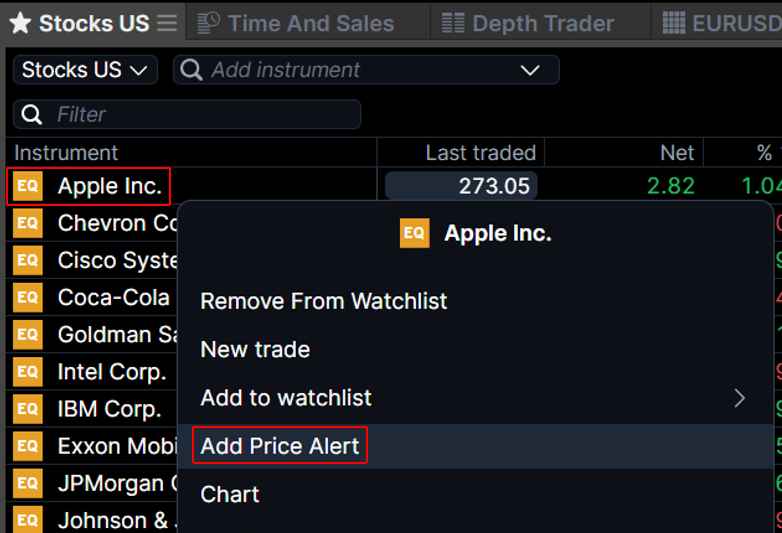The image size is (782, 533).
Task: Switch to the Depth Trader tab
Action: point(528,23)
